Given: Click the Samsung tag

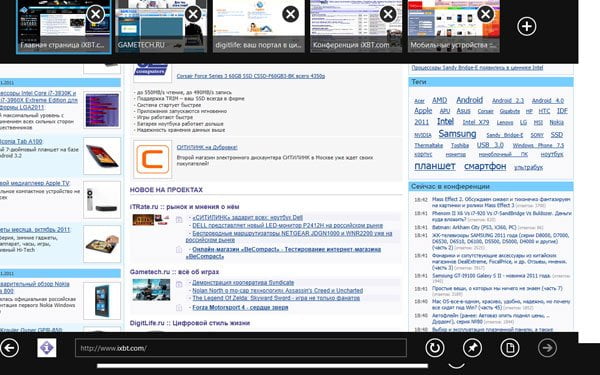Looking at the screenshot, I should pyautogui.click(x=457, y=134).
